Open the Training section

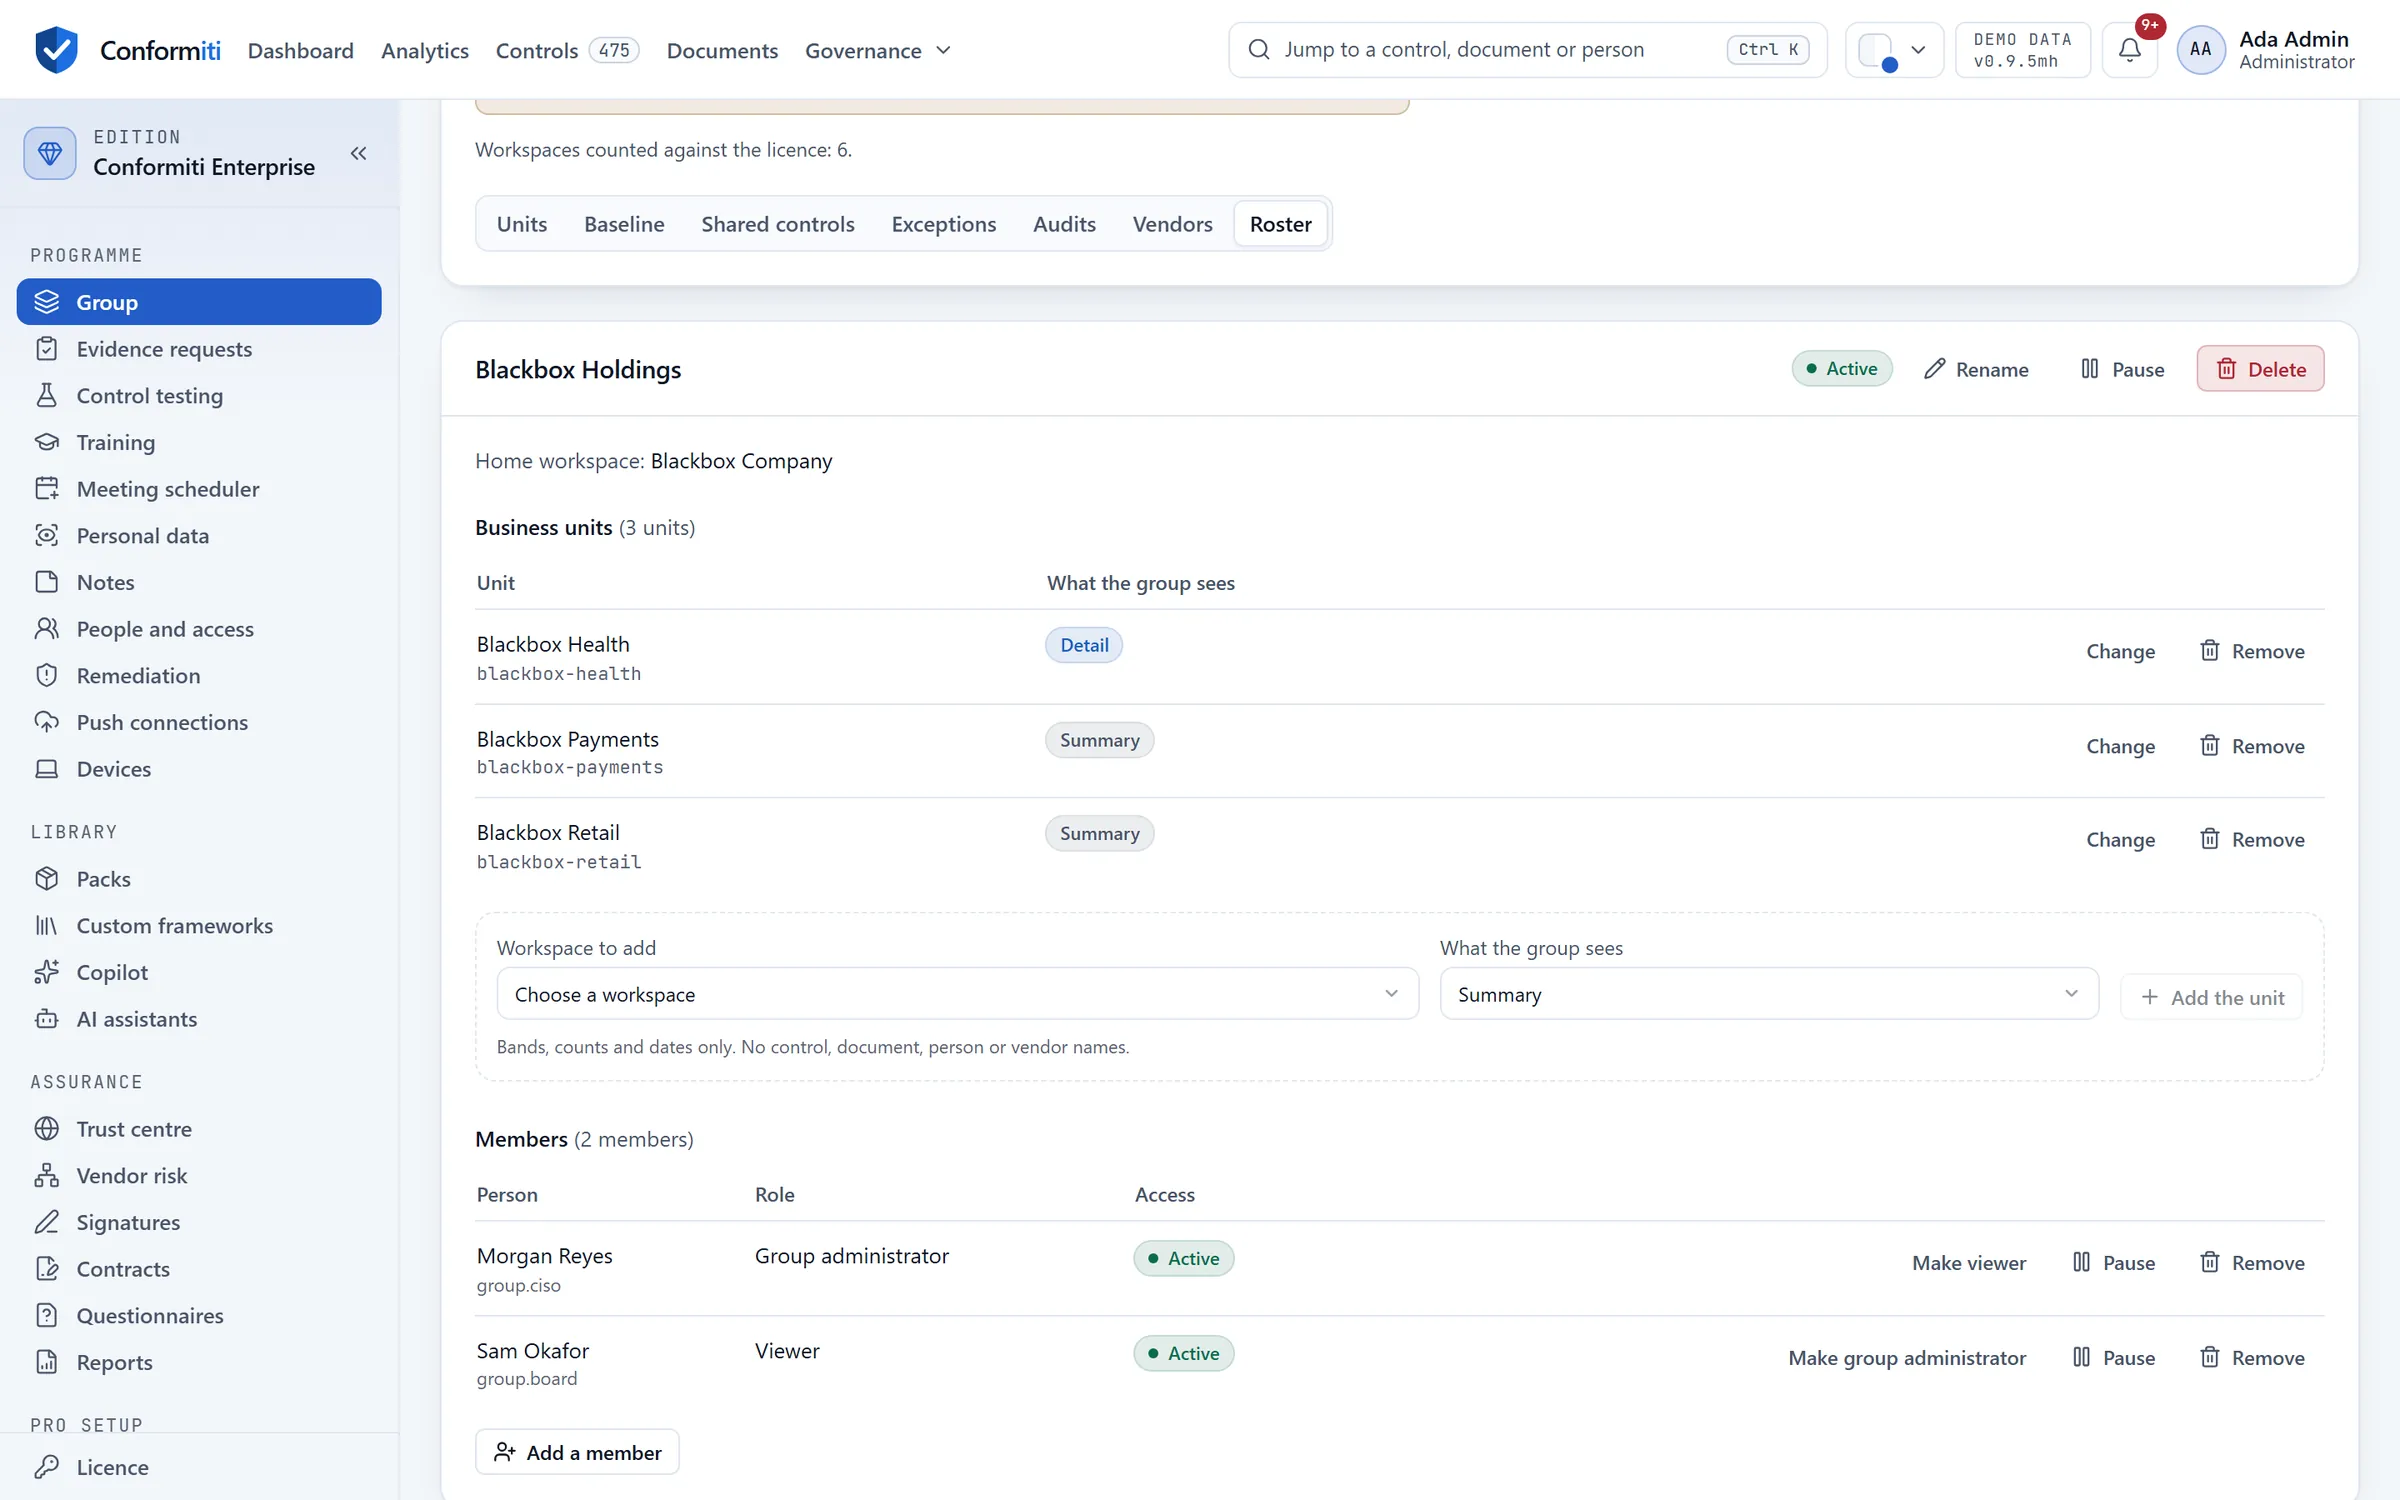pos(199,442)
